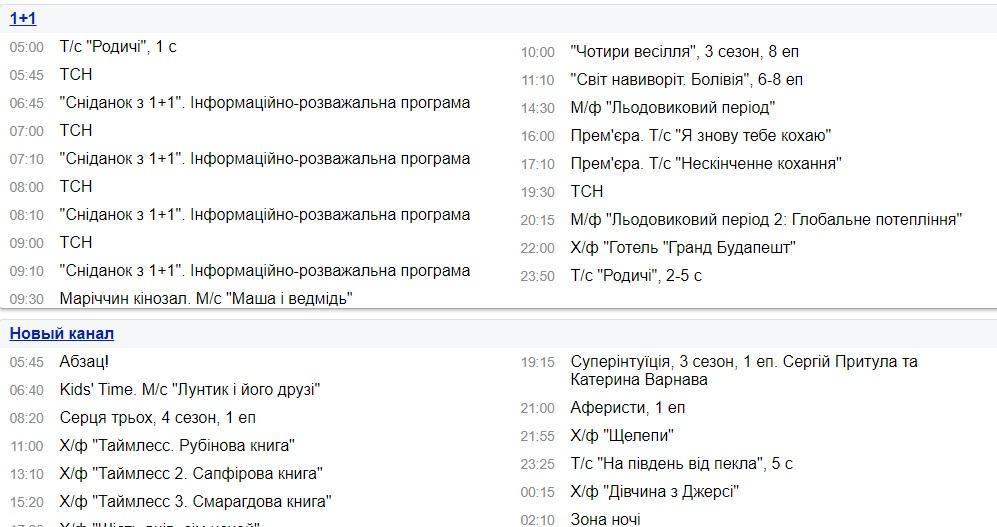This screenshot has width=997, height=527.
Task: Select Аферисти, 1 еп listing
Action: pyautogui.click(x=628, y=407)
